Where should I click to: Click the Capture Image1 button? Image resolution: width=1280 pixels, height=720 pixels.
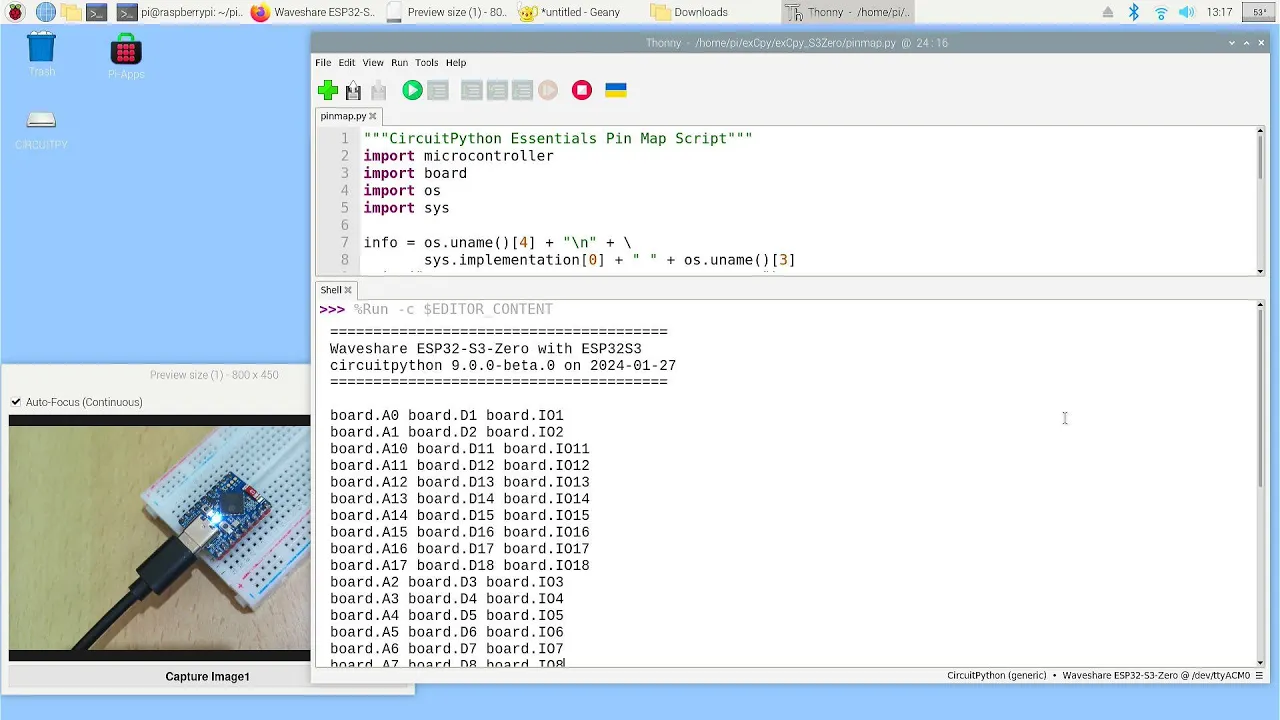tap(208, 677)
